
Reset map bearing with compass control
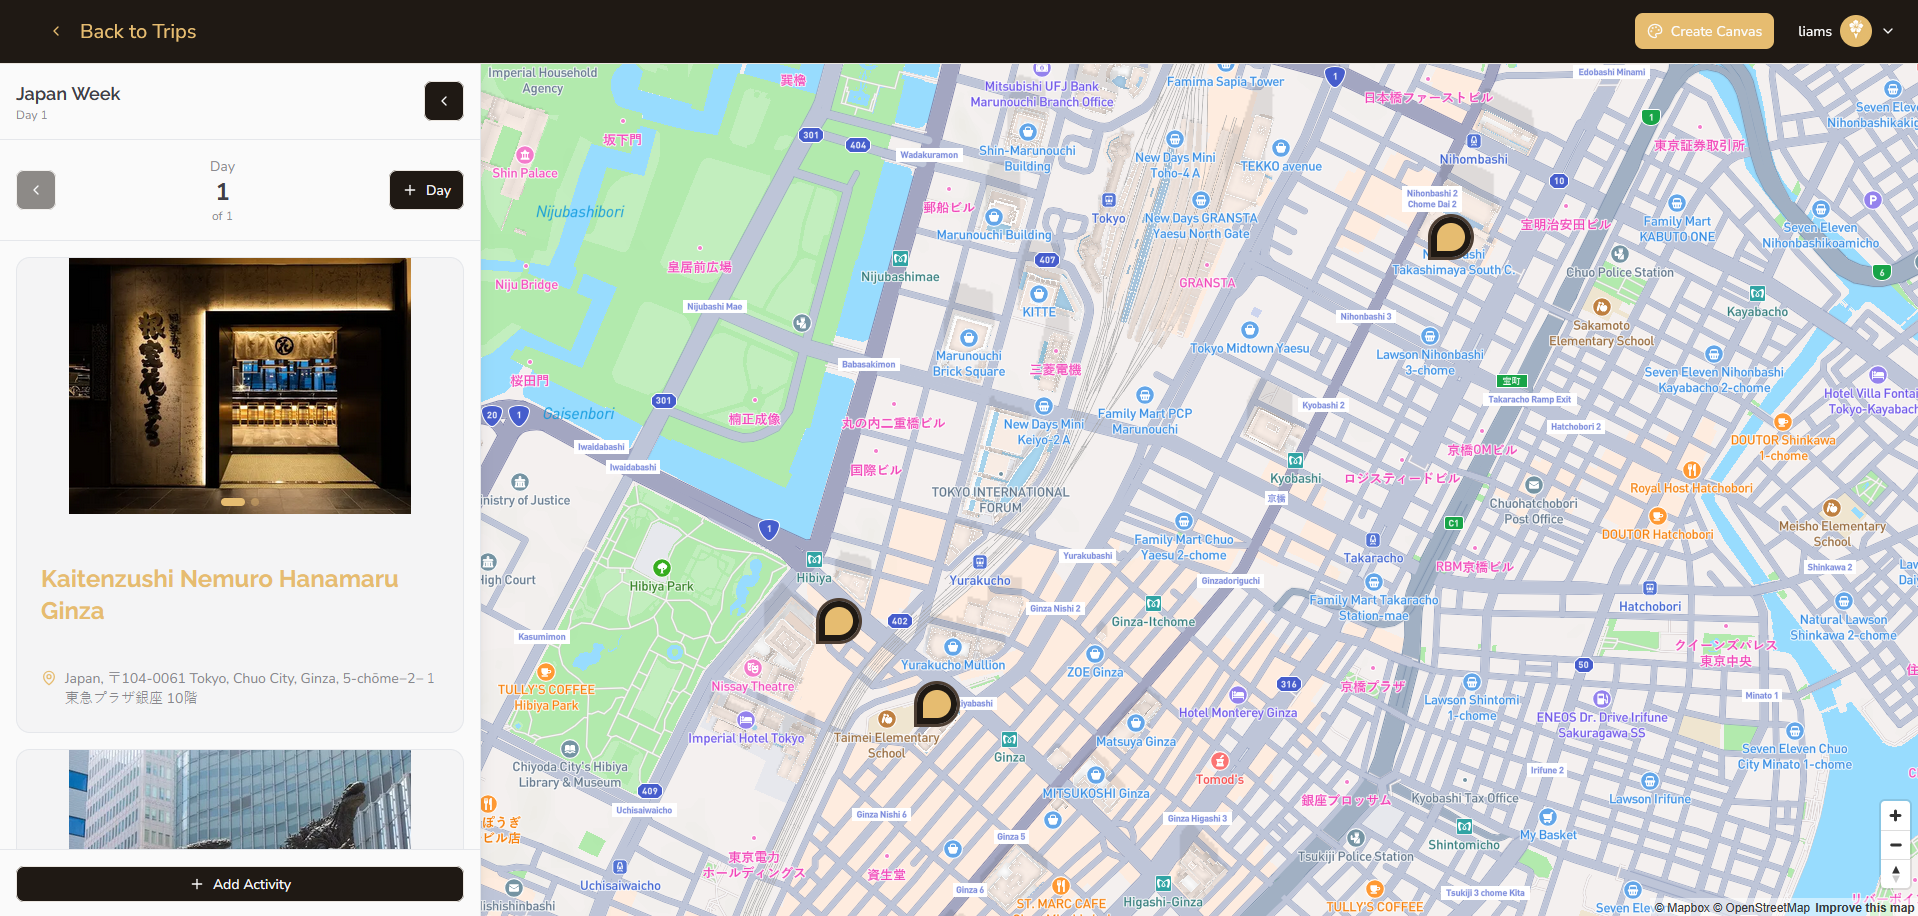pos(1894,873)
